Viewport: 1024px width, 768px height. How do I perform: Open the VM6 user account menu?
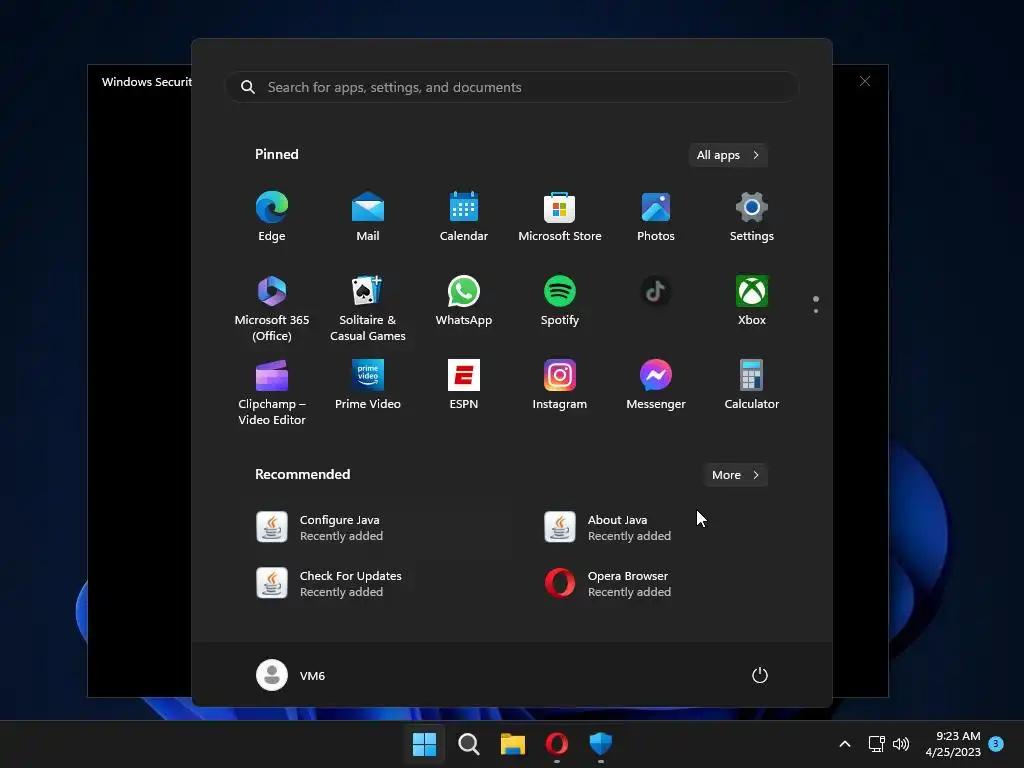coord(291,675)
